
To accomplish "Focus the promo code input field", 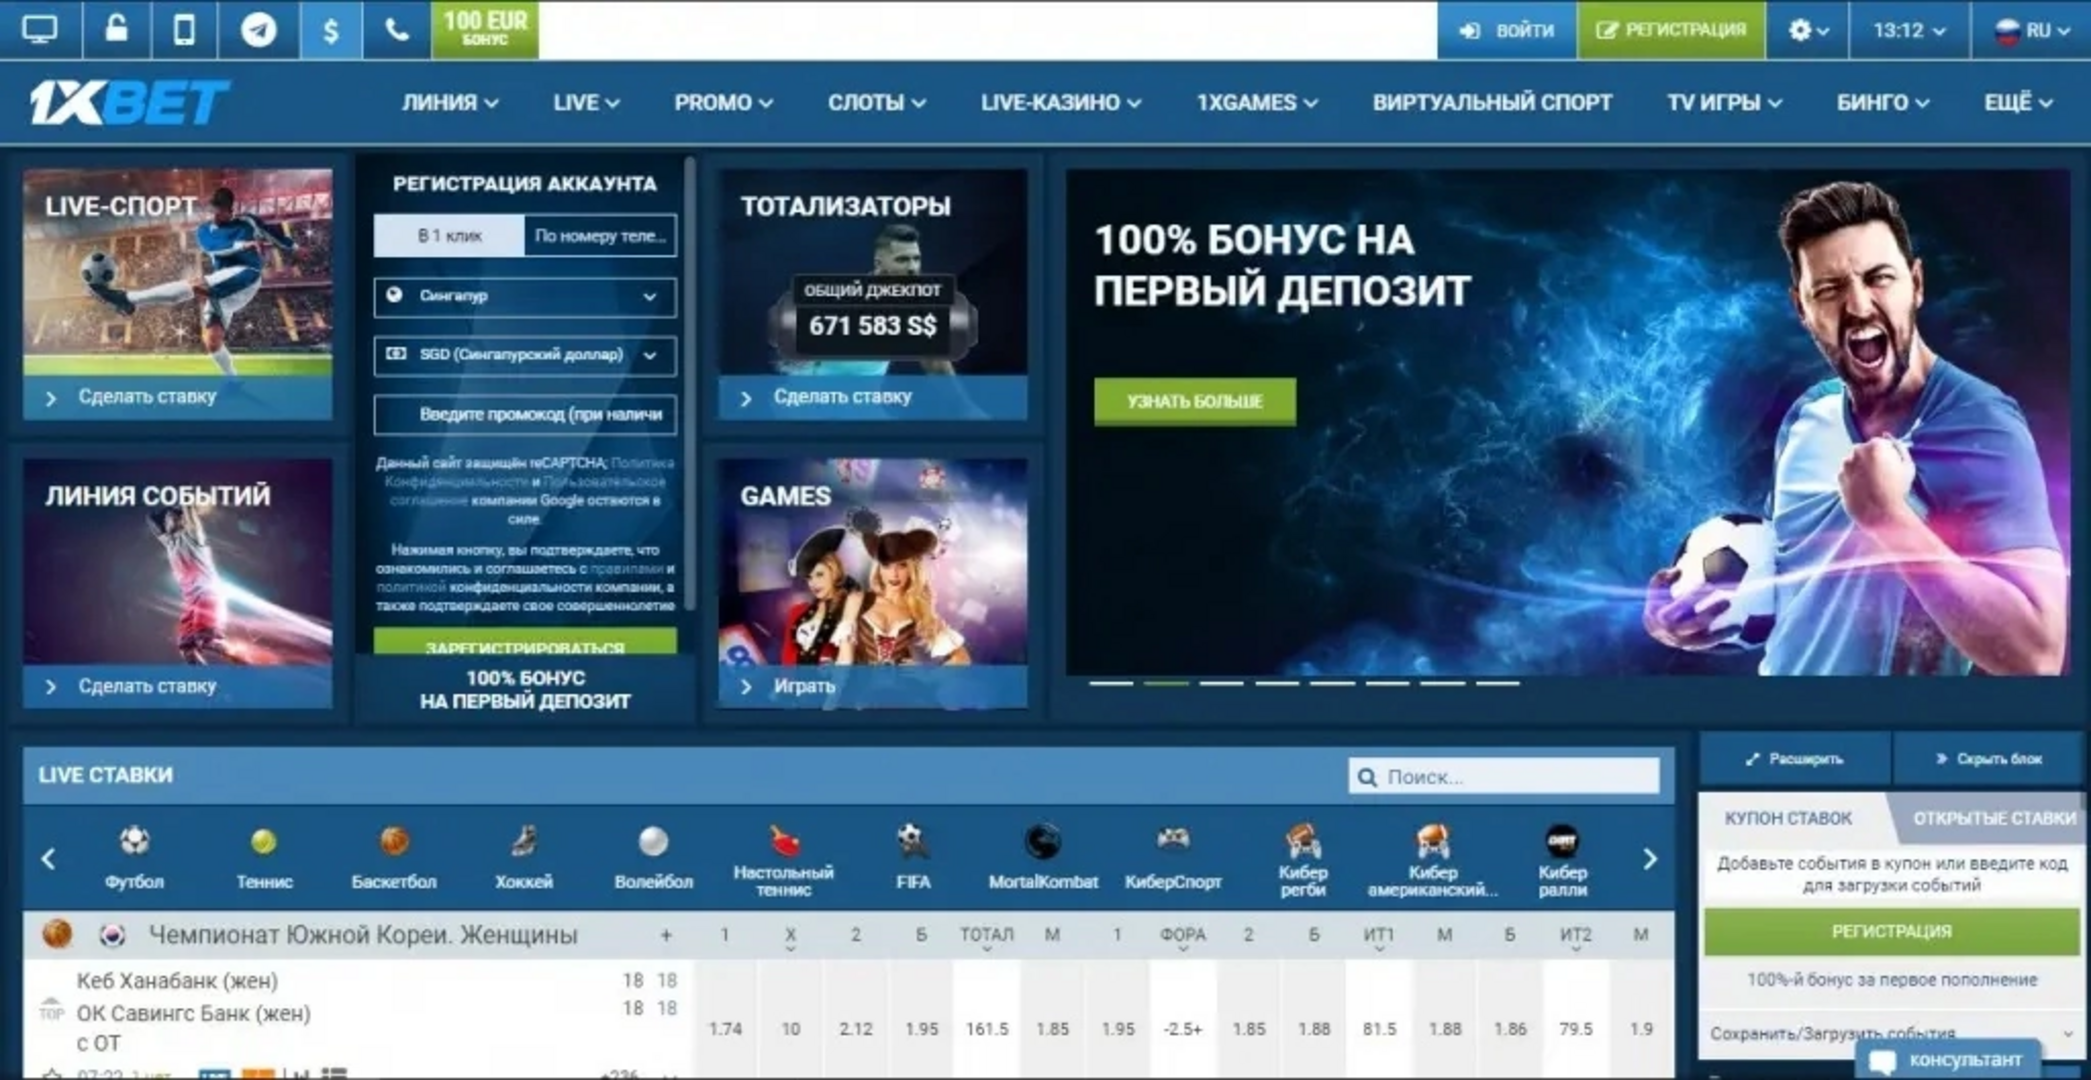I will click(x=525, y=414).
